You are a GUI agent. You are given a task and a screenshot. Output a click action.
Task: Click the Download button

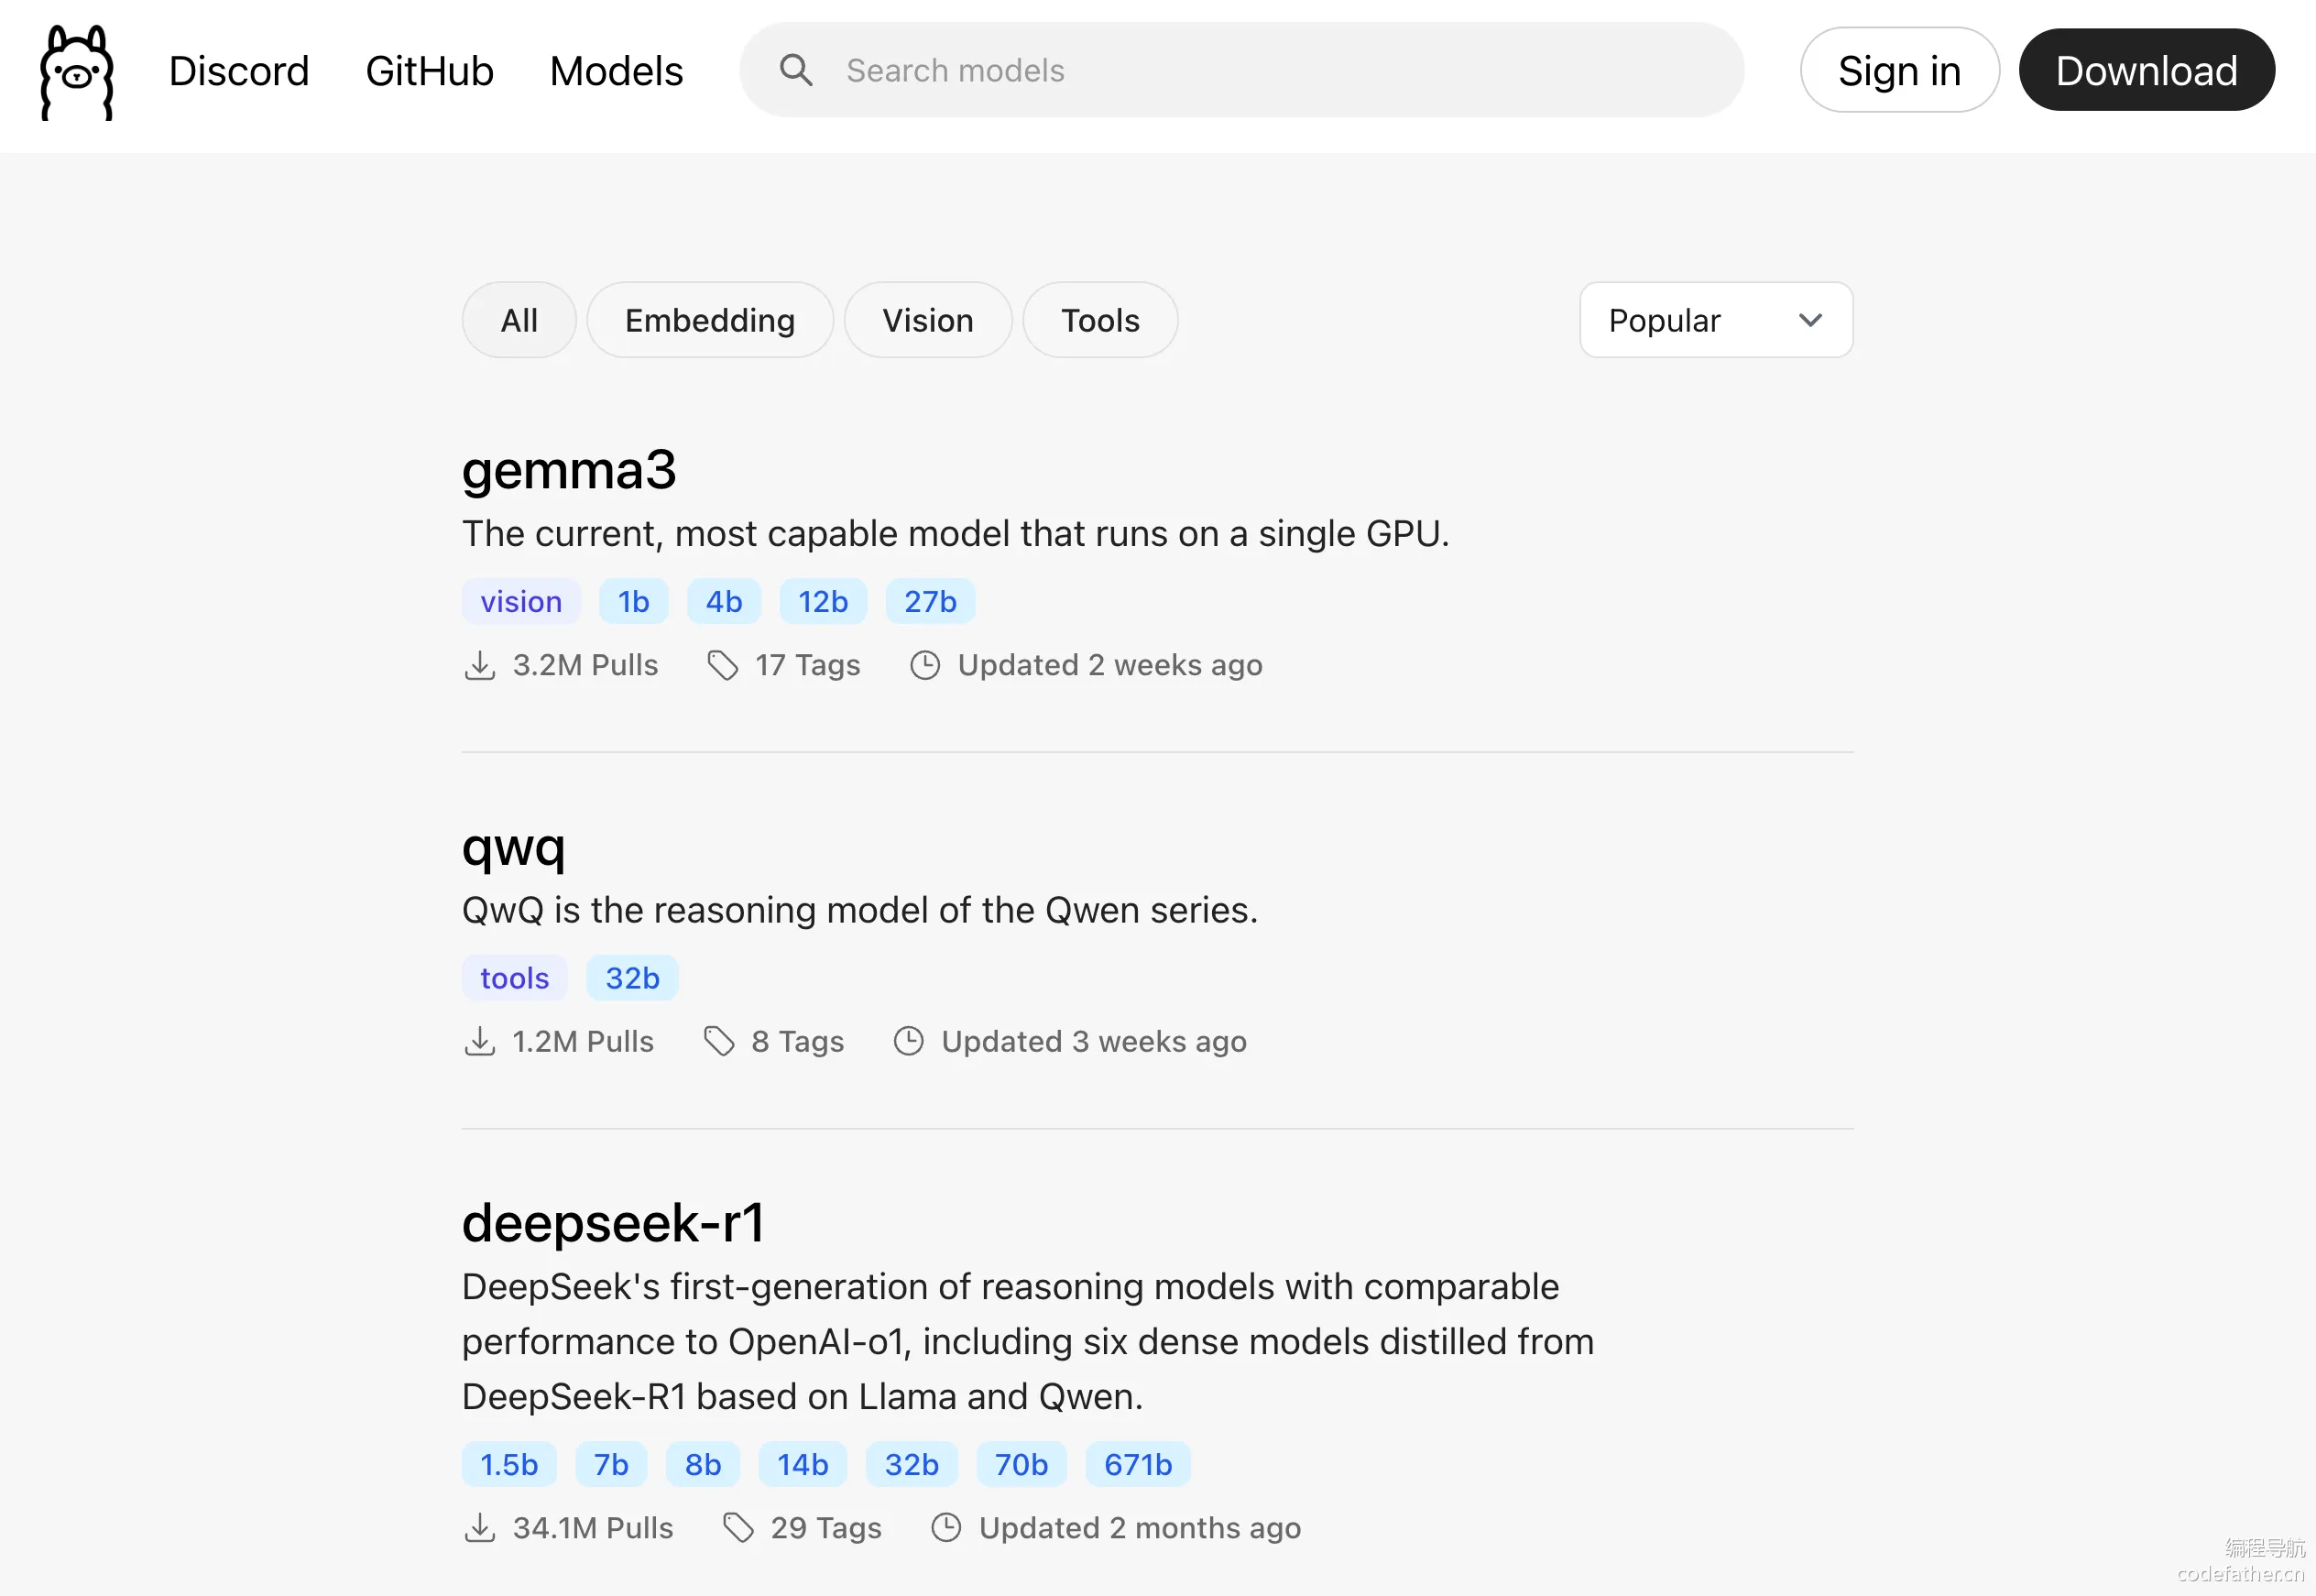click(x=2147, y=70)
